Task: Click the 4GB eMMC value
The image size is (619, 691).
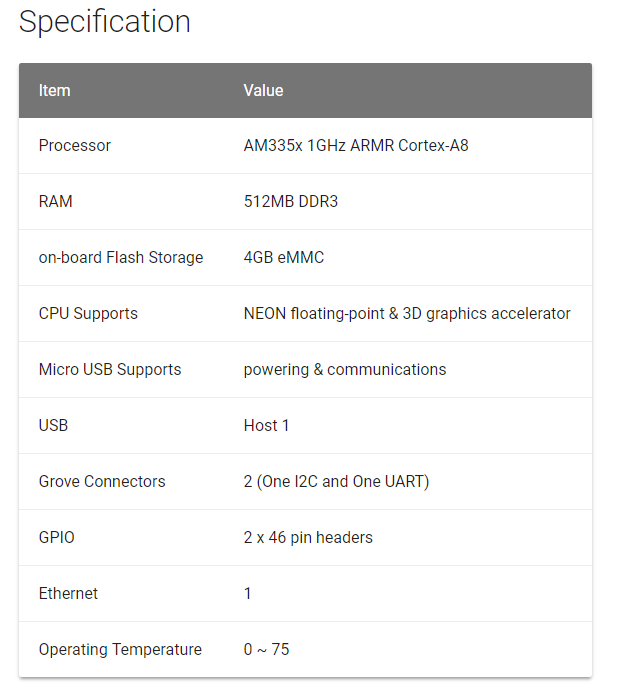Action: (284, 257)
